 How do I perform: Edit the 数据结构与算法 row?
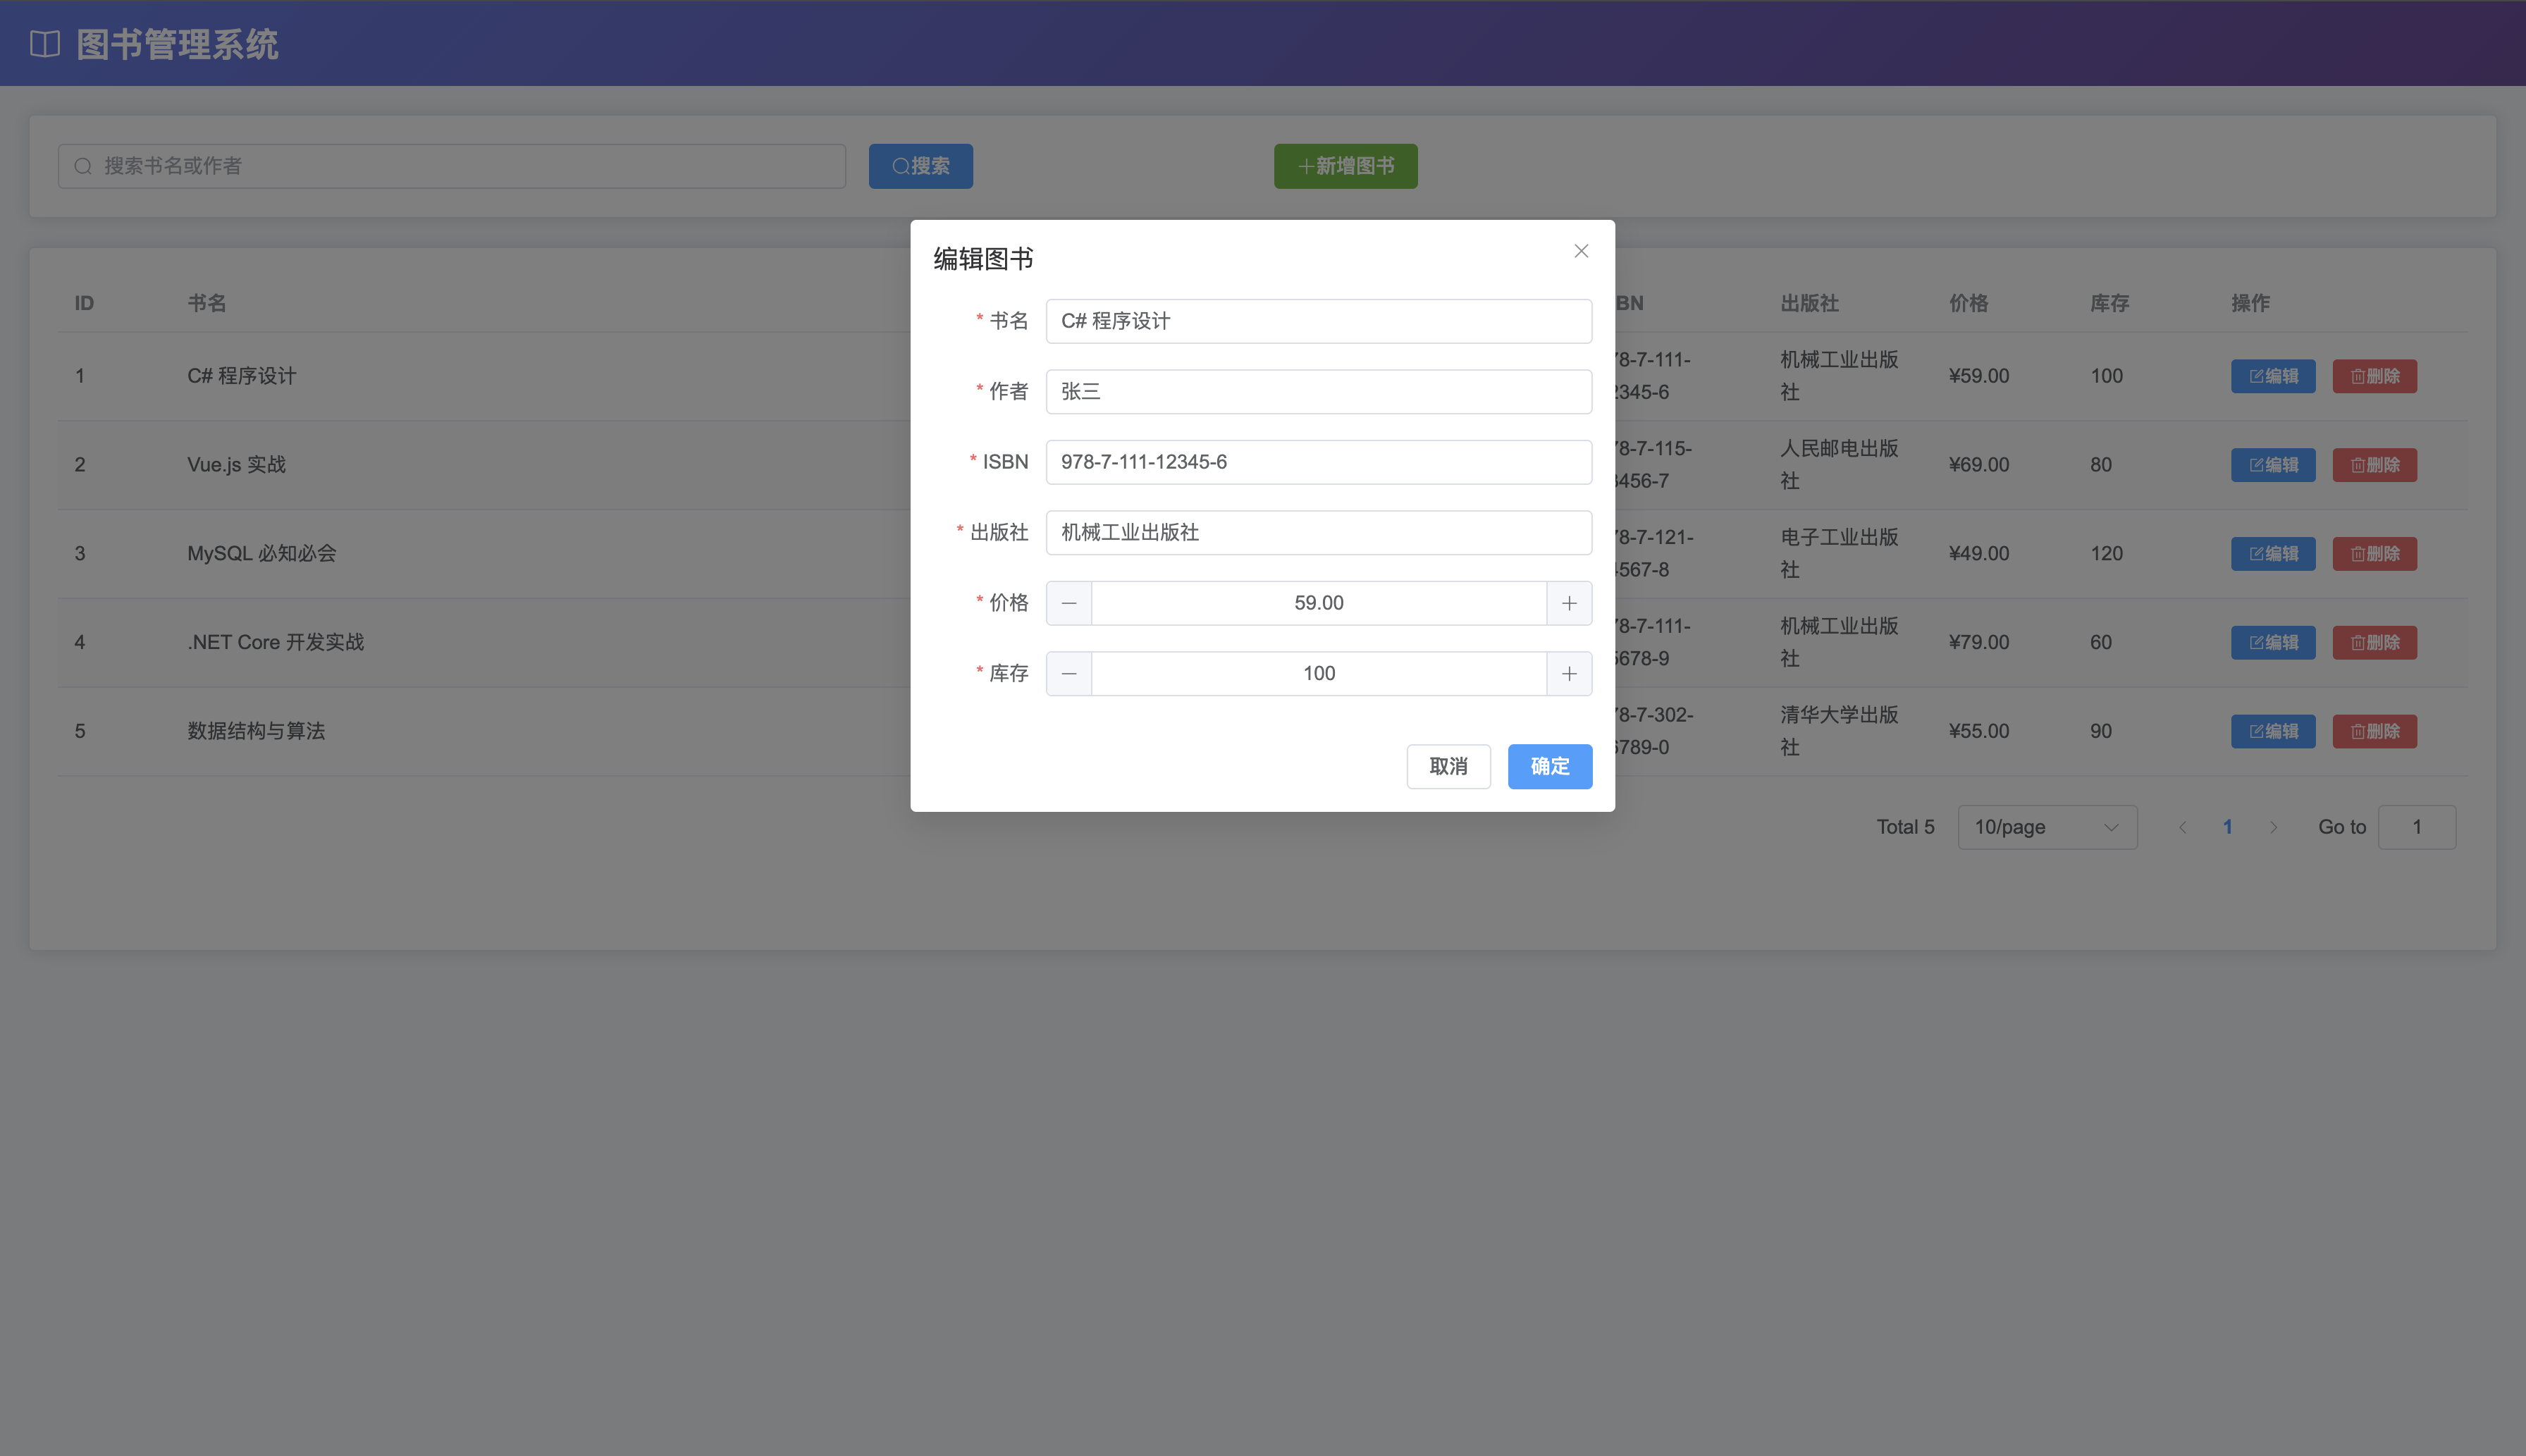pos(2273,731)
